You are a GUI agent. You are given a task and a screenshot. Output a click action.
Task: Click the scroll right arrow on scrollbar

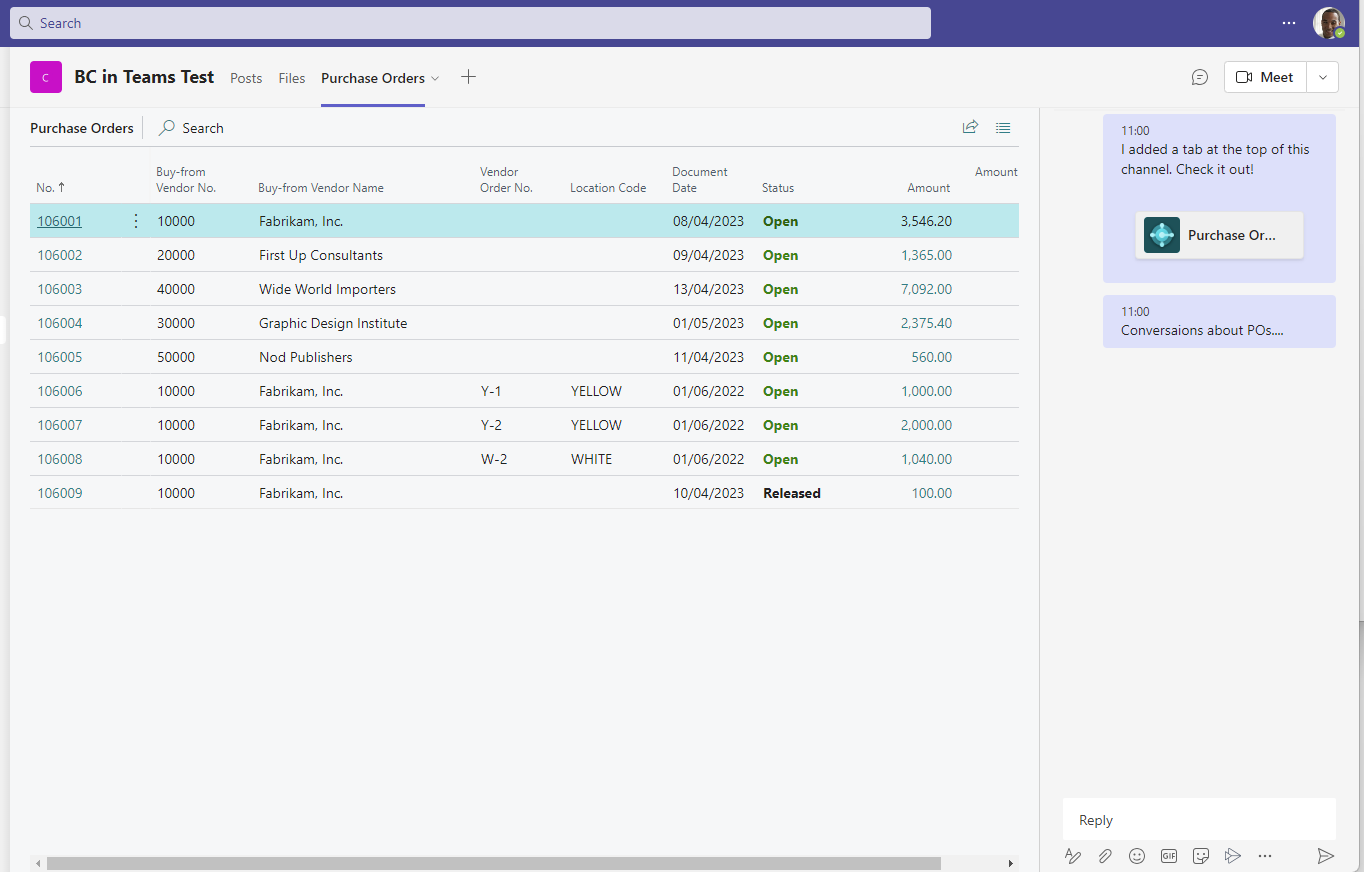(x=1011, y=863)
